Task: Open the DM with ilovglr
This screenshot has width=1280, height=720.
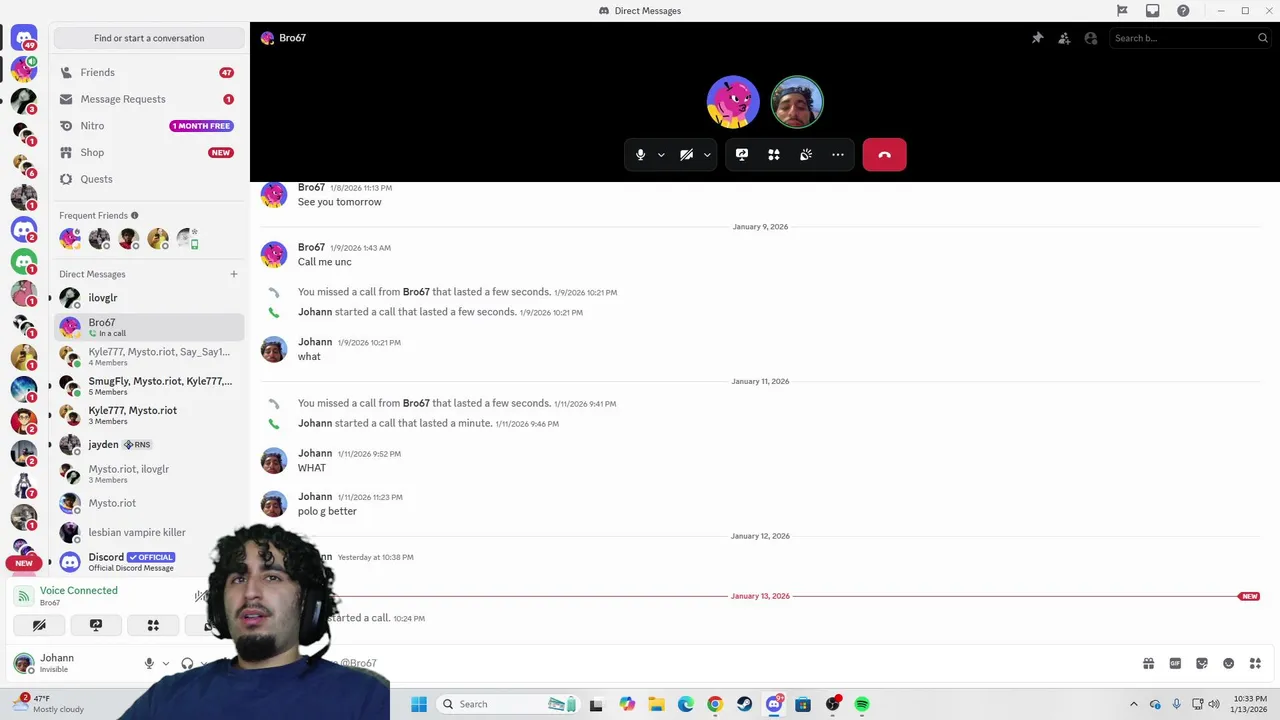Action: [149, 298]
